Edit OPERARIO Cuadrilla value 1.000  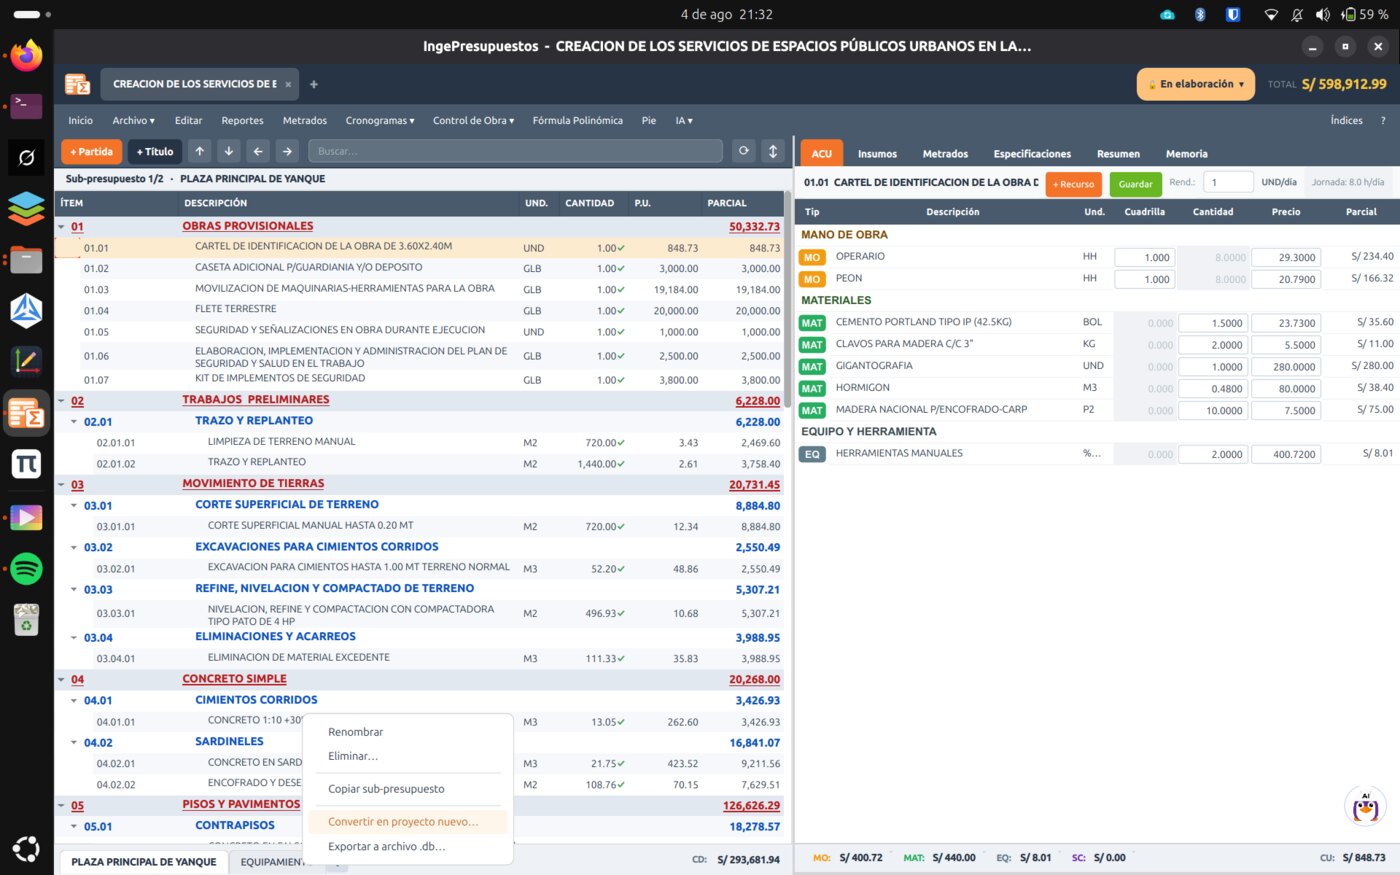pyautogui.click(x=1144, y=257)
